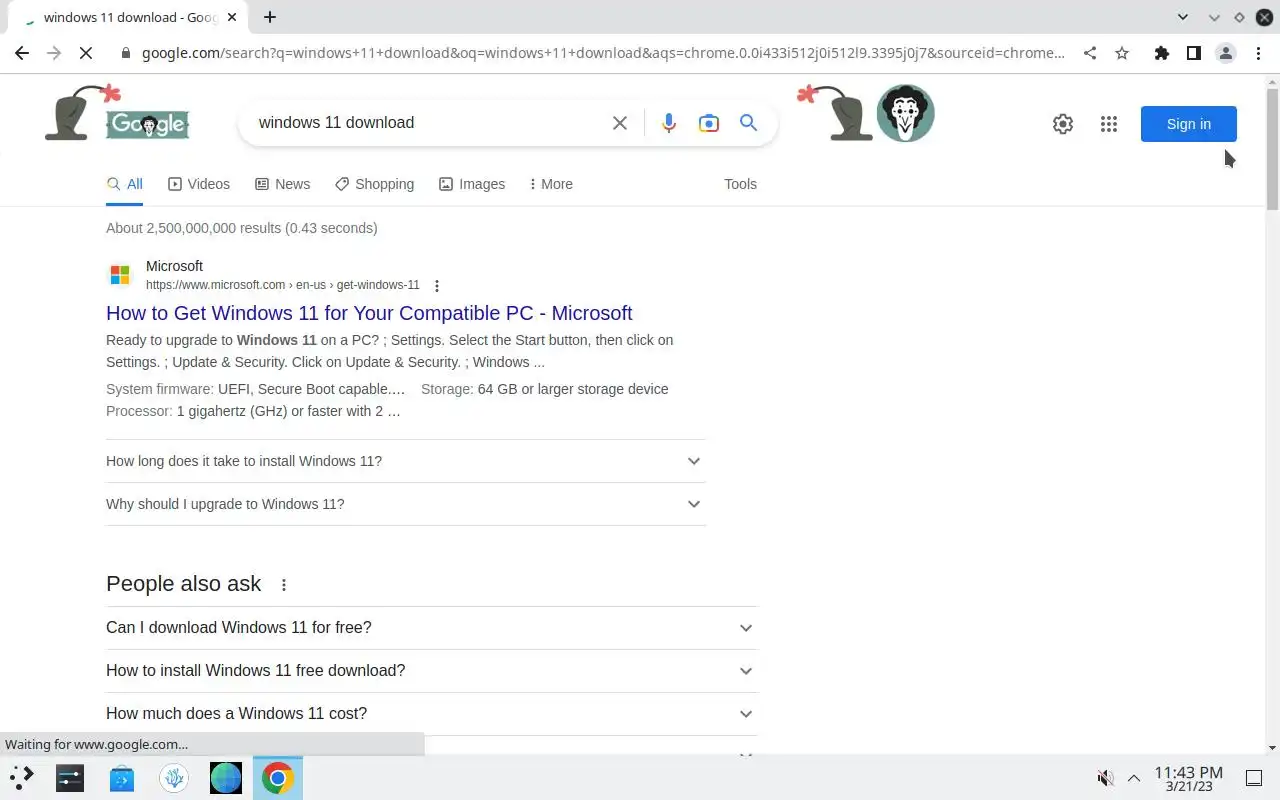View site information lock icon
The image size is (1280, 800).
coord(126,53)
